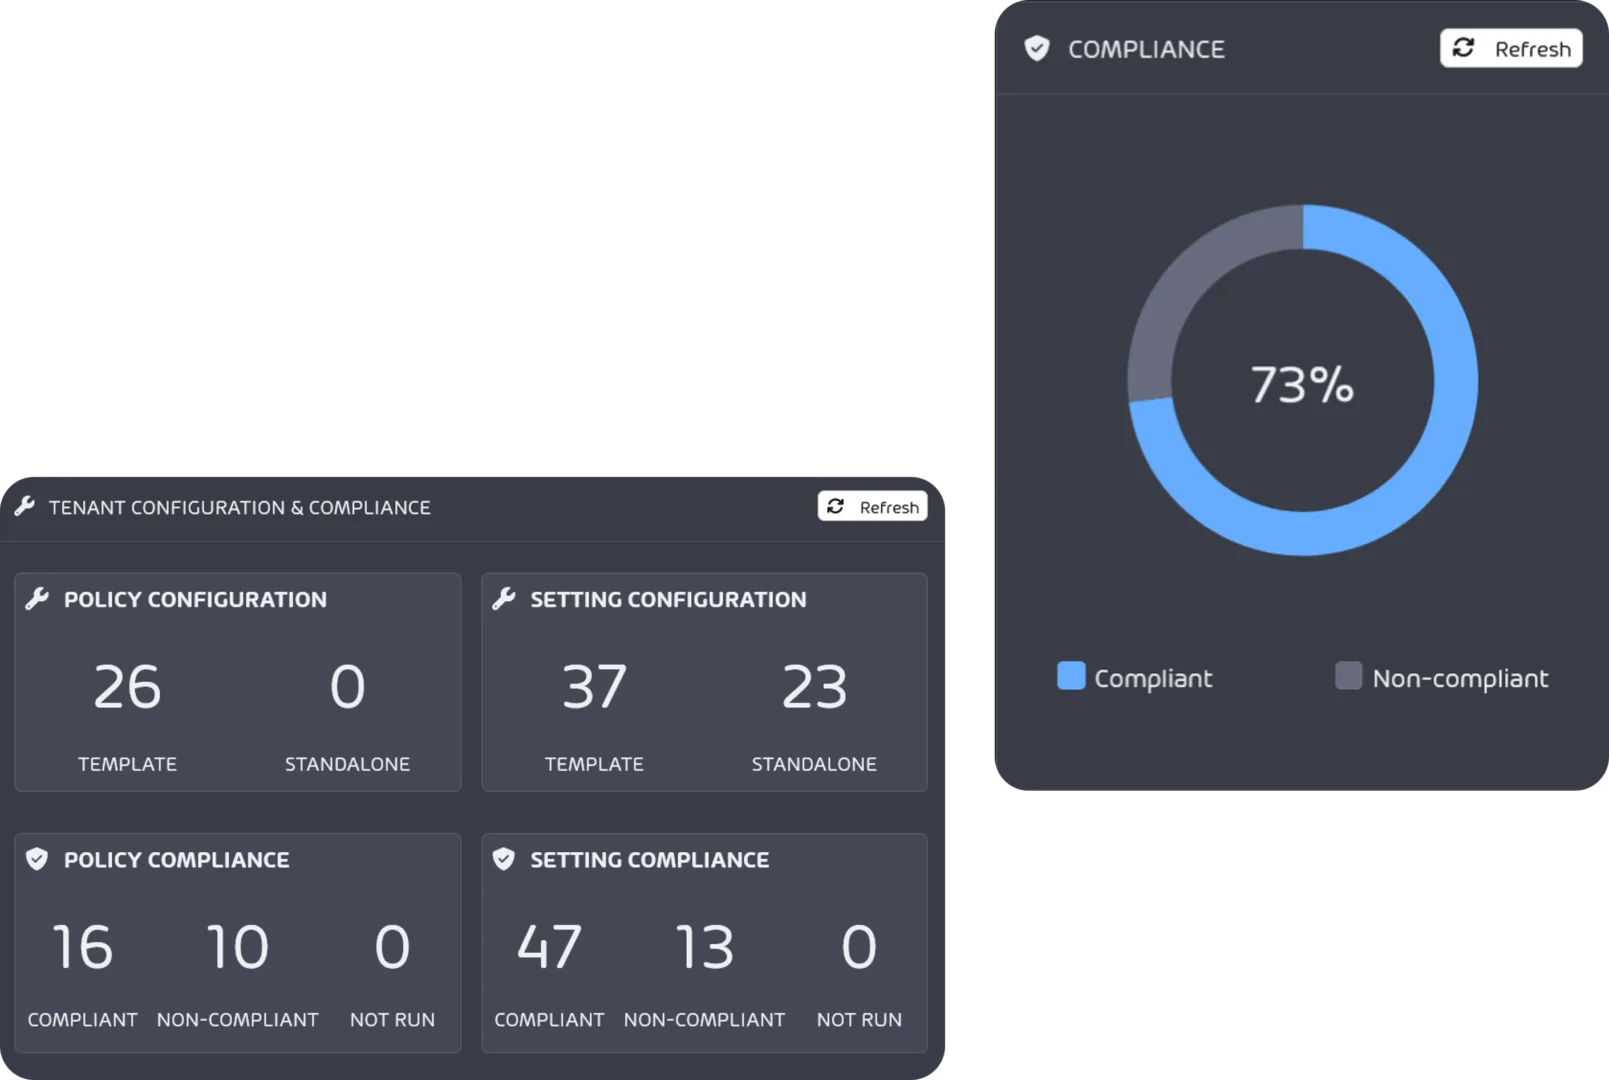This screenshot has height=1080, width=1609.
Task: Open the 26 policy templates count
Action: tap(127, 687)
